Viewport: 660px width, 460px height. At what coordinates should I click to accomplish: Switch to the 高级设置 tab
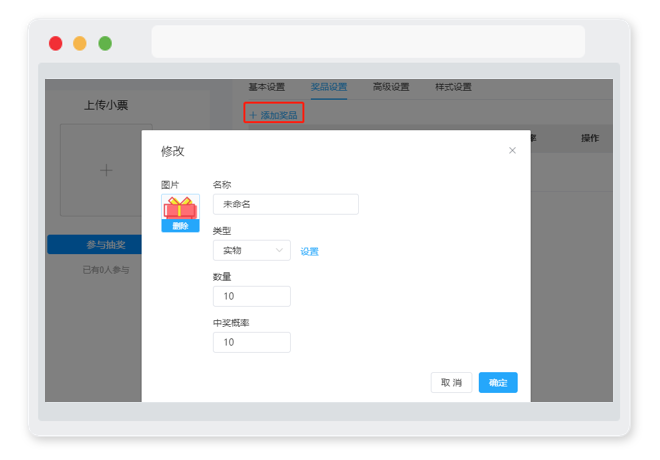click(x=391, y=87)
